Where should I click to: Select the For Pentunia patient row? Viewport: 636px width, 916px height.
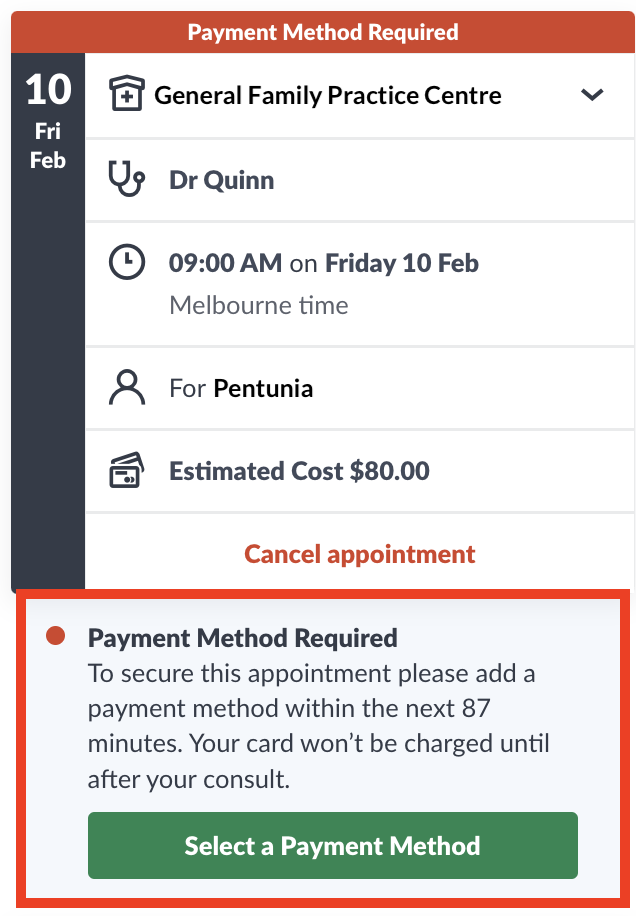click(x=360, y=388)
